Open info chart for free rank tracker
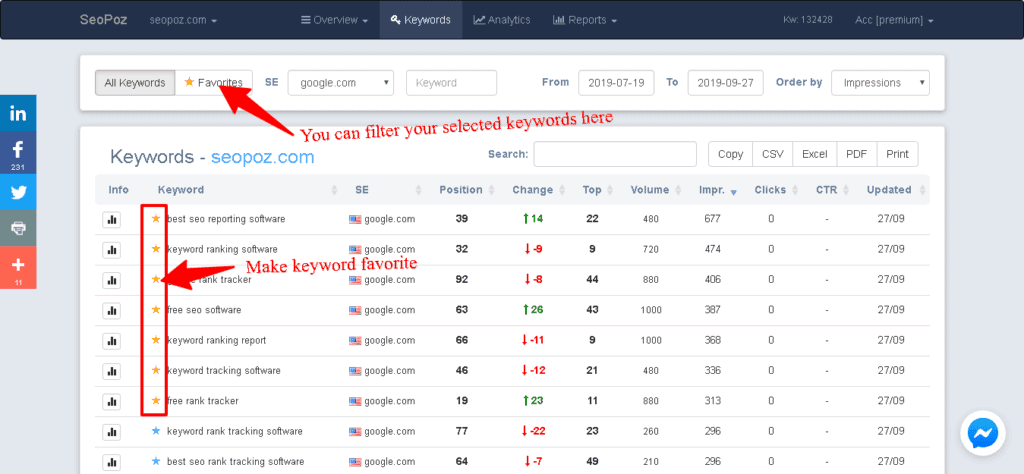 (x=112, y=401)
